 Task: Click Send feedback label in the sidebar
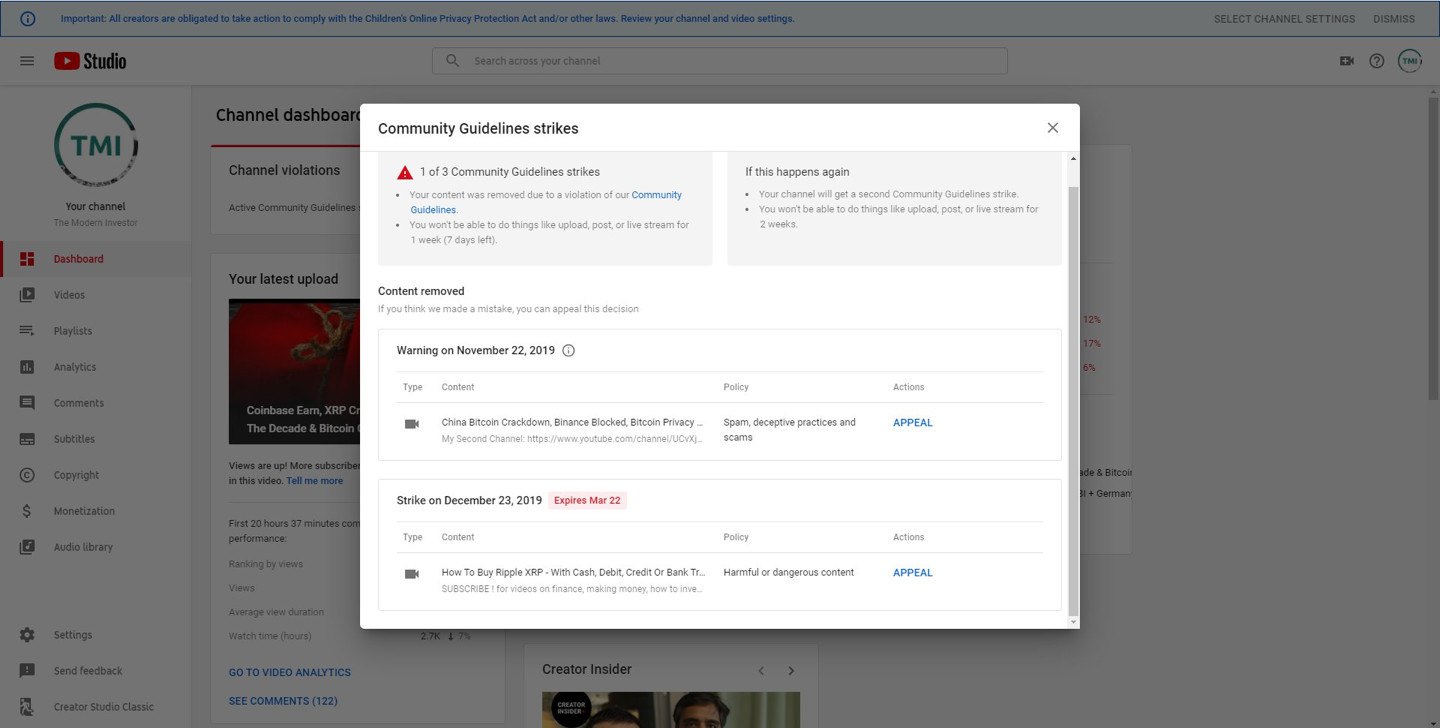pos(88,671)
